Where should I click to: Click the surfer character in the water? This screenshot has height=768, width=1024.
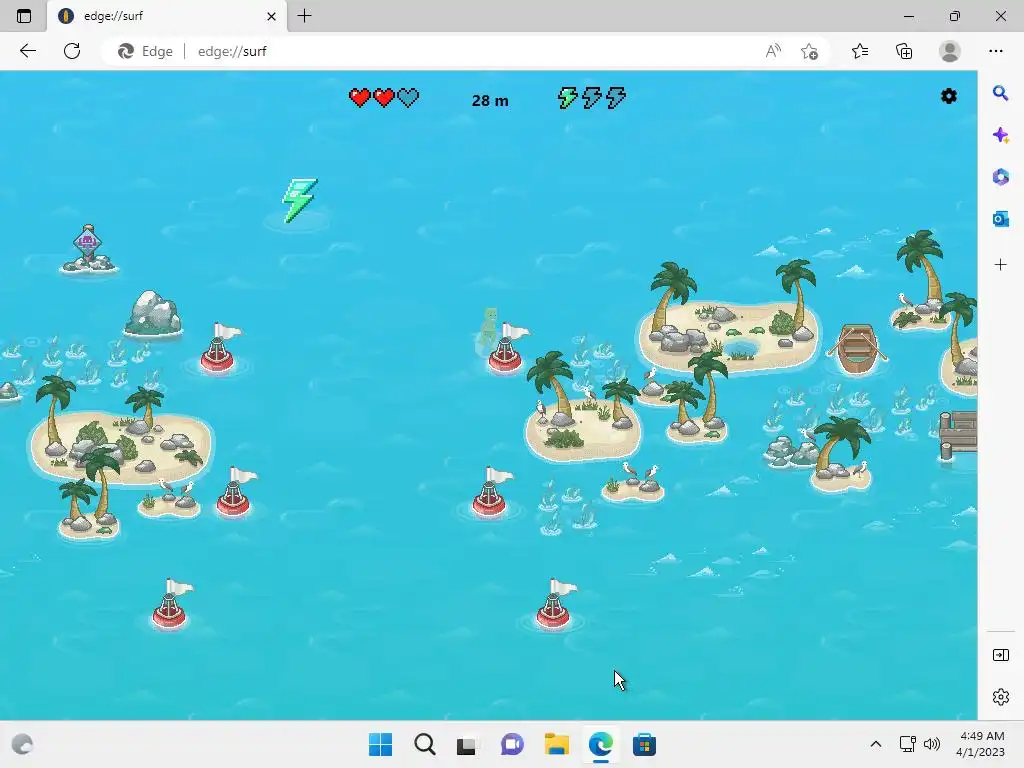click(488, 332)
